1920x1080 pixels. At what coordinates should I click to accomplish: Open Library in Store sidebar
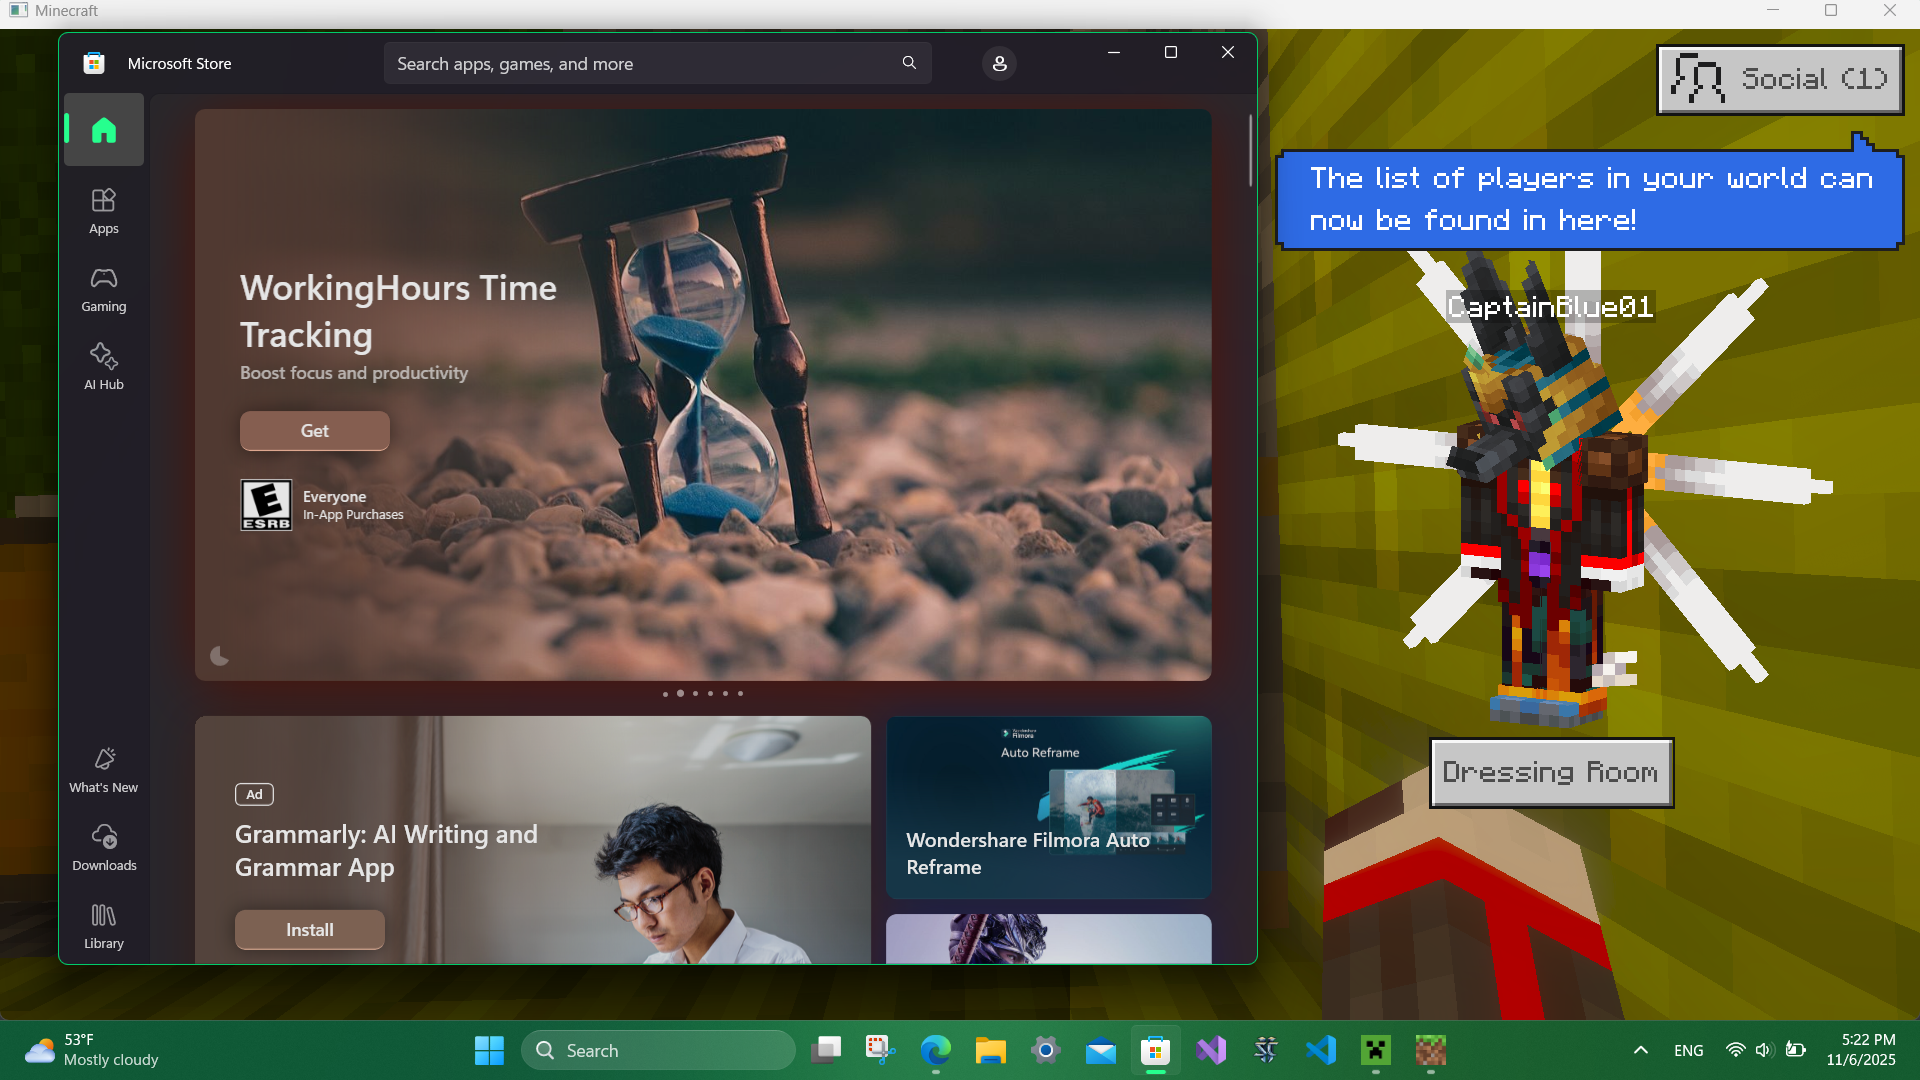click(104, 926)
